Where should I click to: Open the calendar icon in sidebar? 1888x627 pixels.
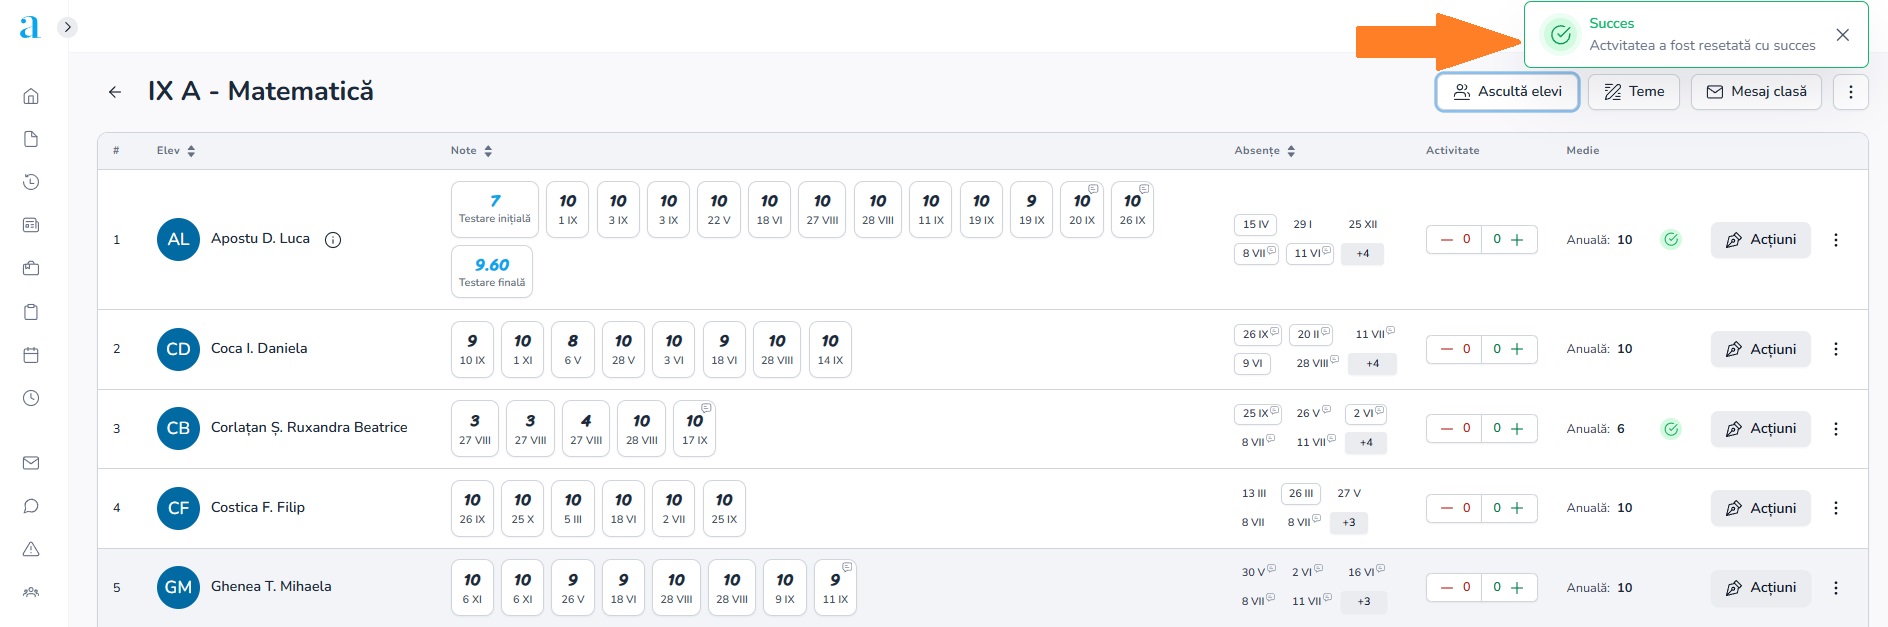31,355
